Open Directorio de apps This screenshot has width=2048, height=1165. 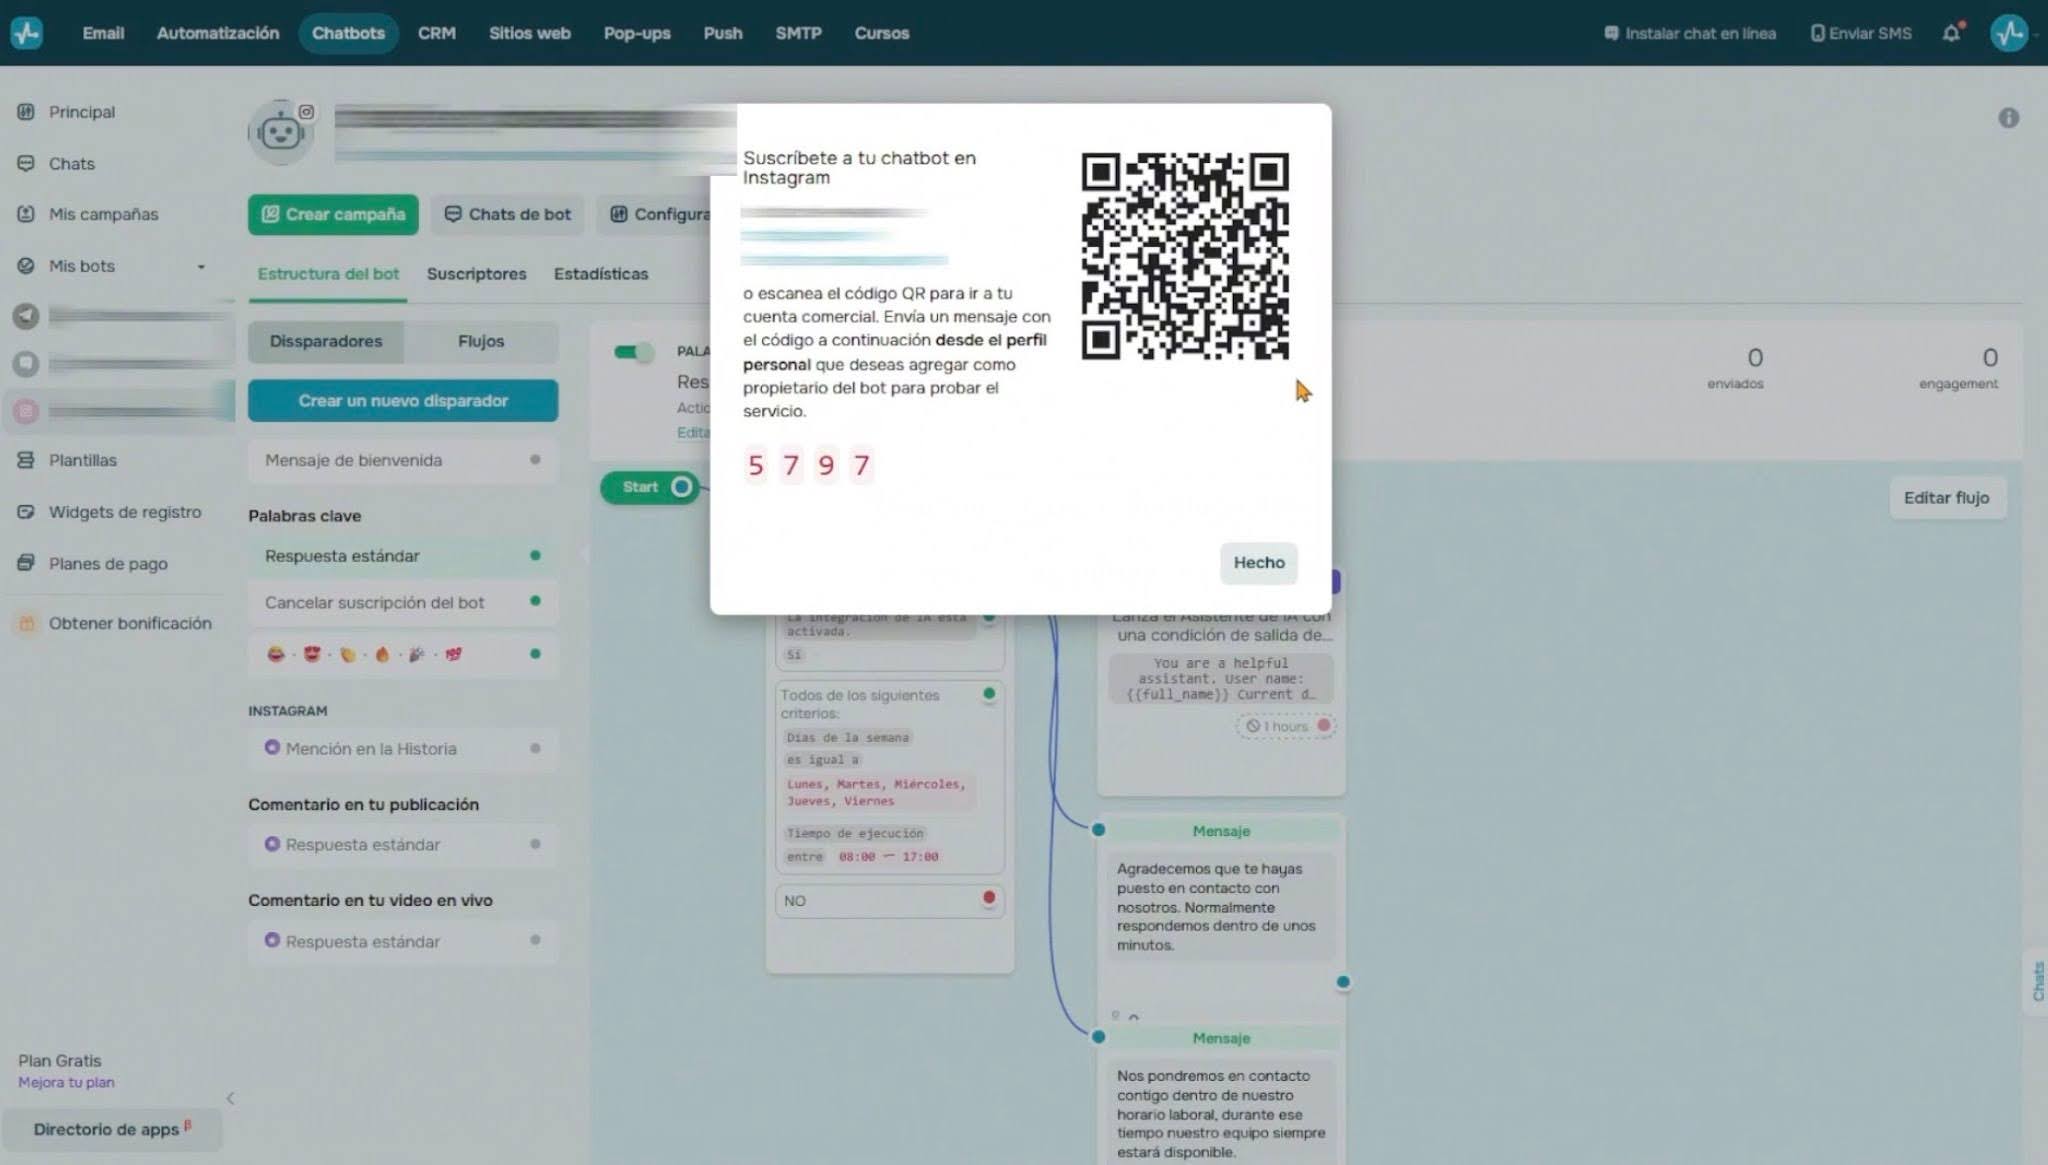[x=112, y=1129]
